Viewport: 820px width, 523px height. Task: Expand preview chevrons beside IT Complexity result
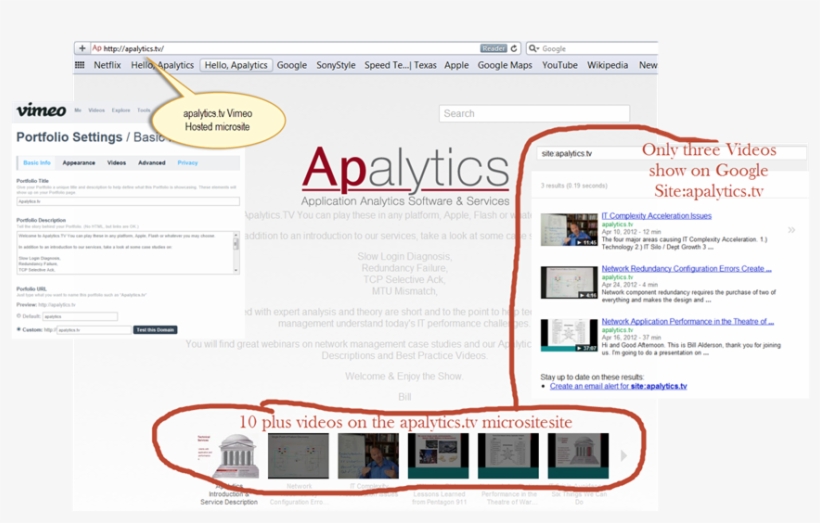(x=791, y=230)
